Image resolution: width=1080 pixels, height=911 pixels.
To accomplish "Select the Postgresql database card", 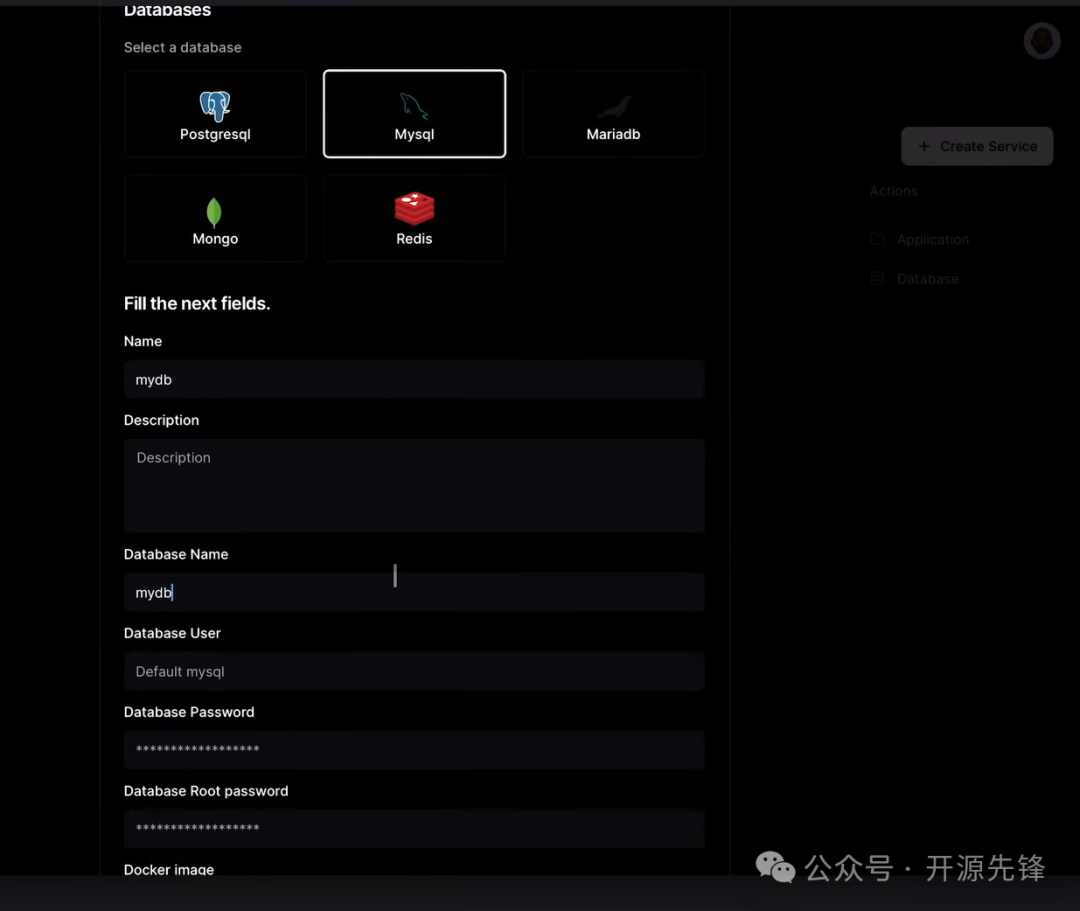I will 215,114.
